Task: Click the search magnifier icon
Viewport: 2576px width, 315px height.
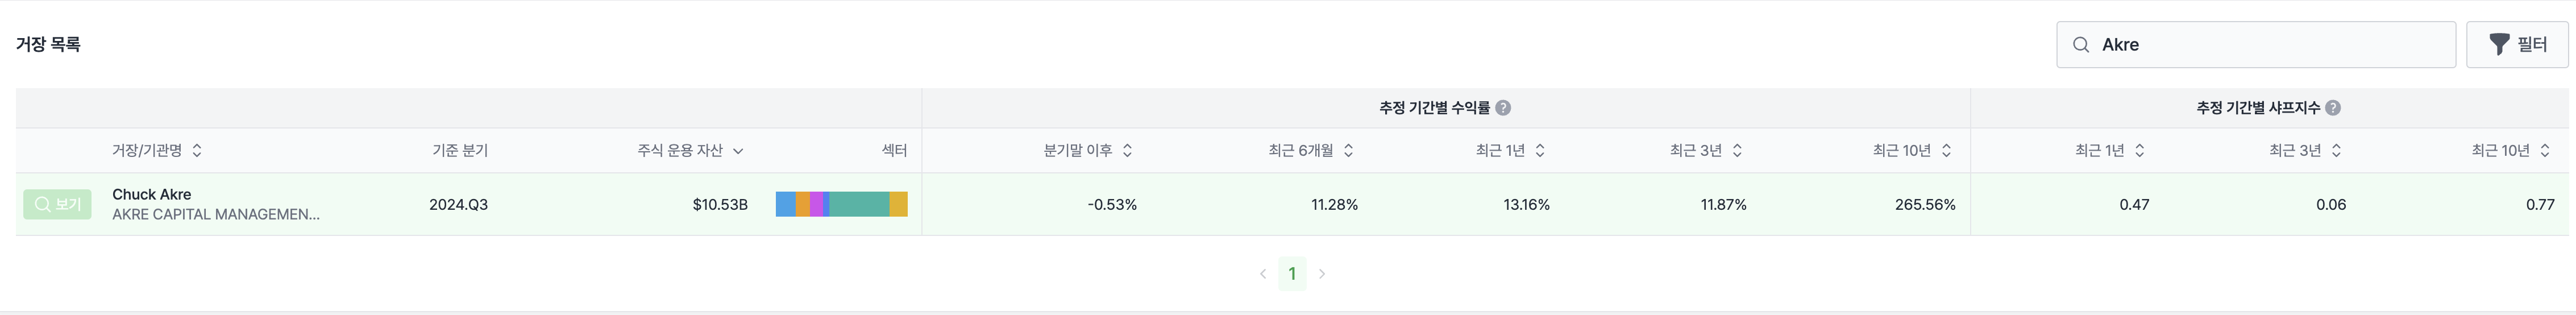Action: click(2081, 45)
